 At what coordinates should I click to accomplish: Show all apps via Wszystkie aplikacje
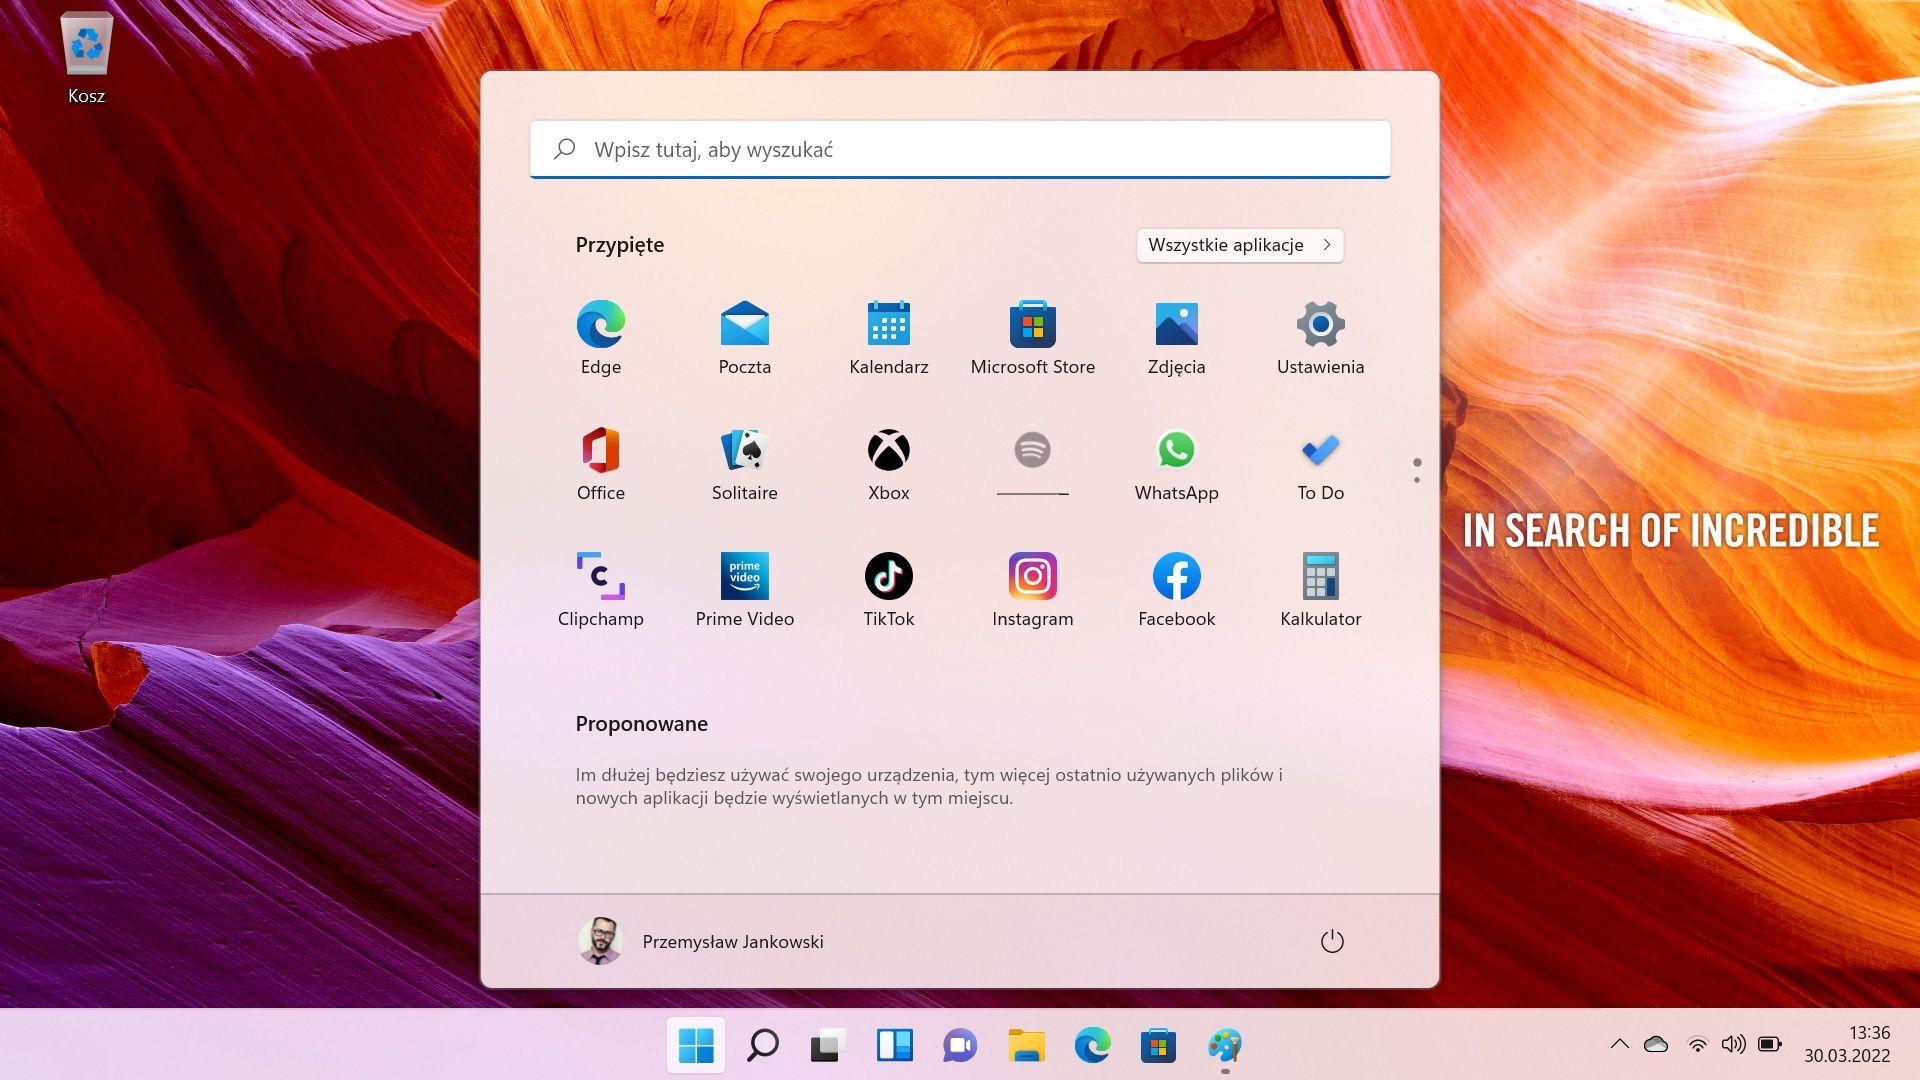pos(1240,245)
